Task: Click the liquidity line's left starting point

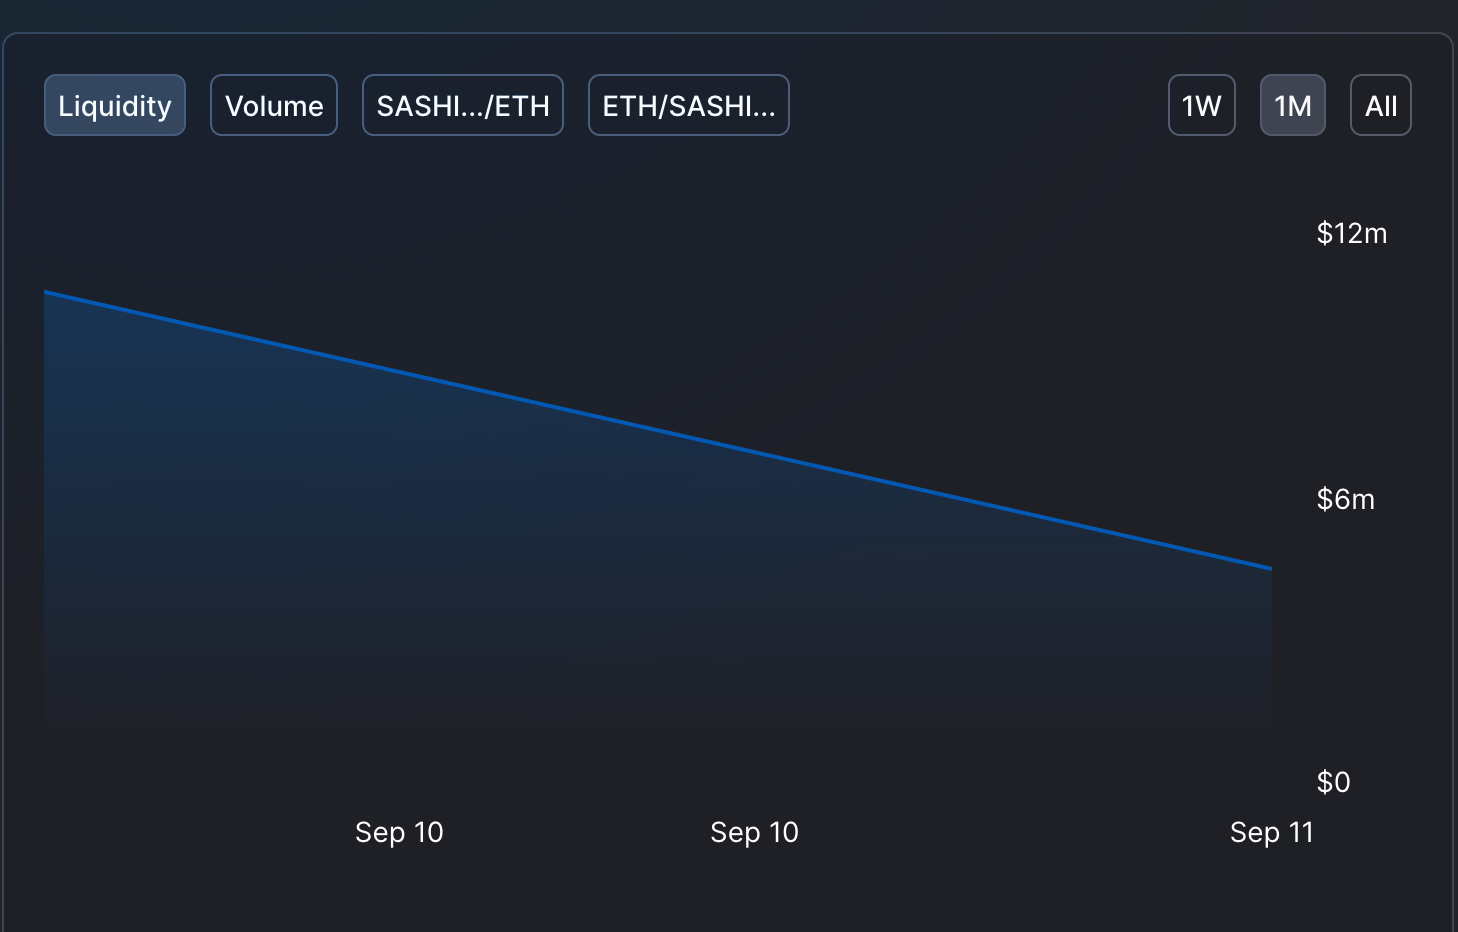Action: click(x=46, y=292)
